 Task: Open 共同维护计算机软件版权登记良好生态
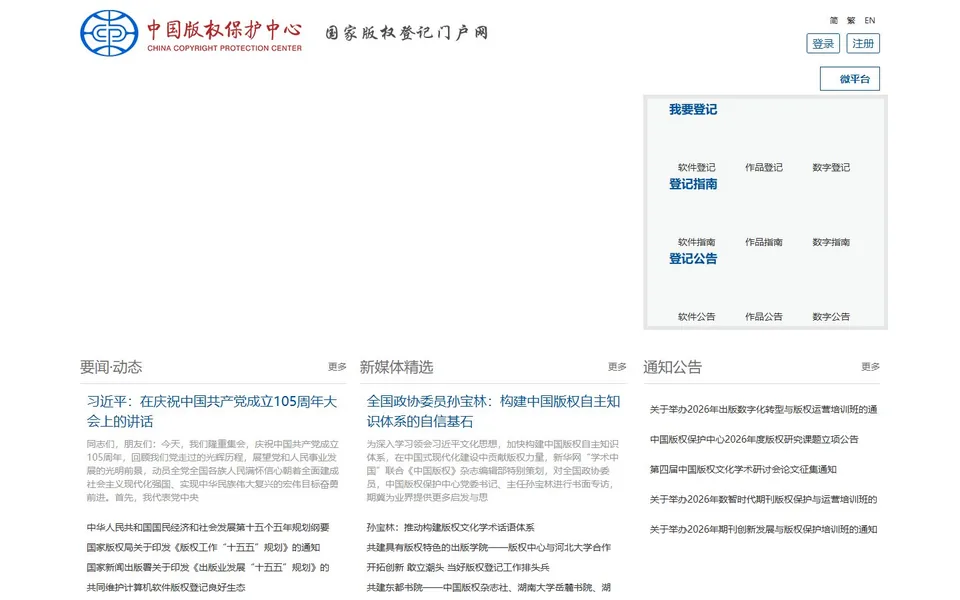[x=166, y=587]
